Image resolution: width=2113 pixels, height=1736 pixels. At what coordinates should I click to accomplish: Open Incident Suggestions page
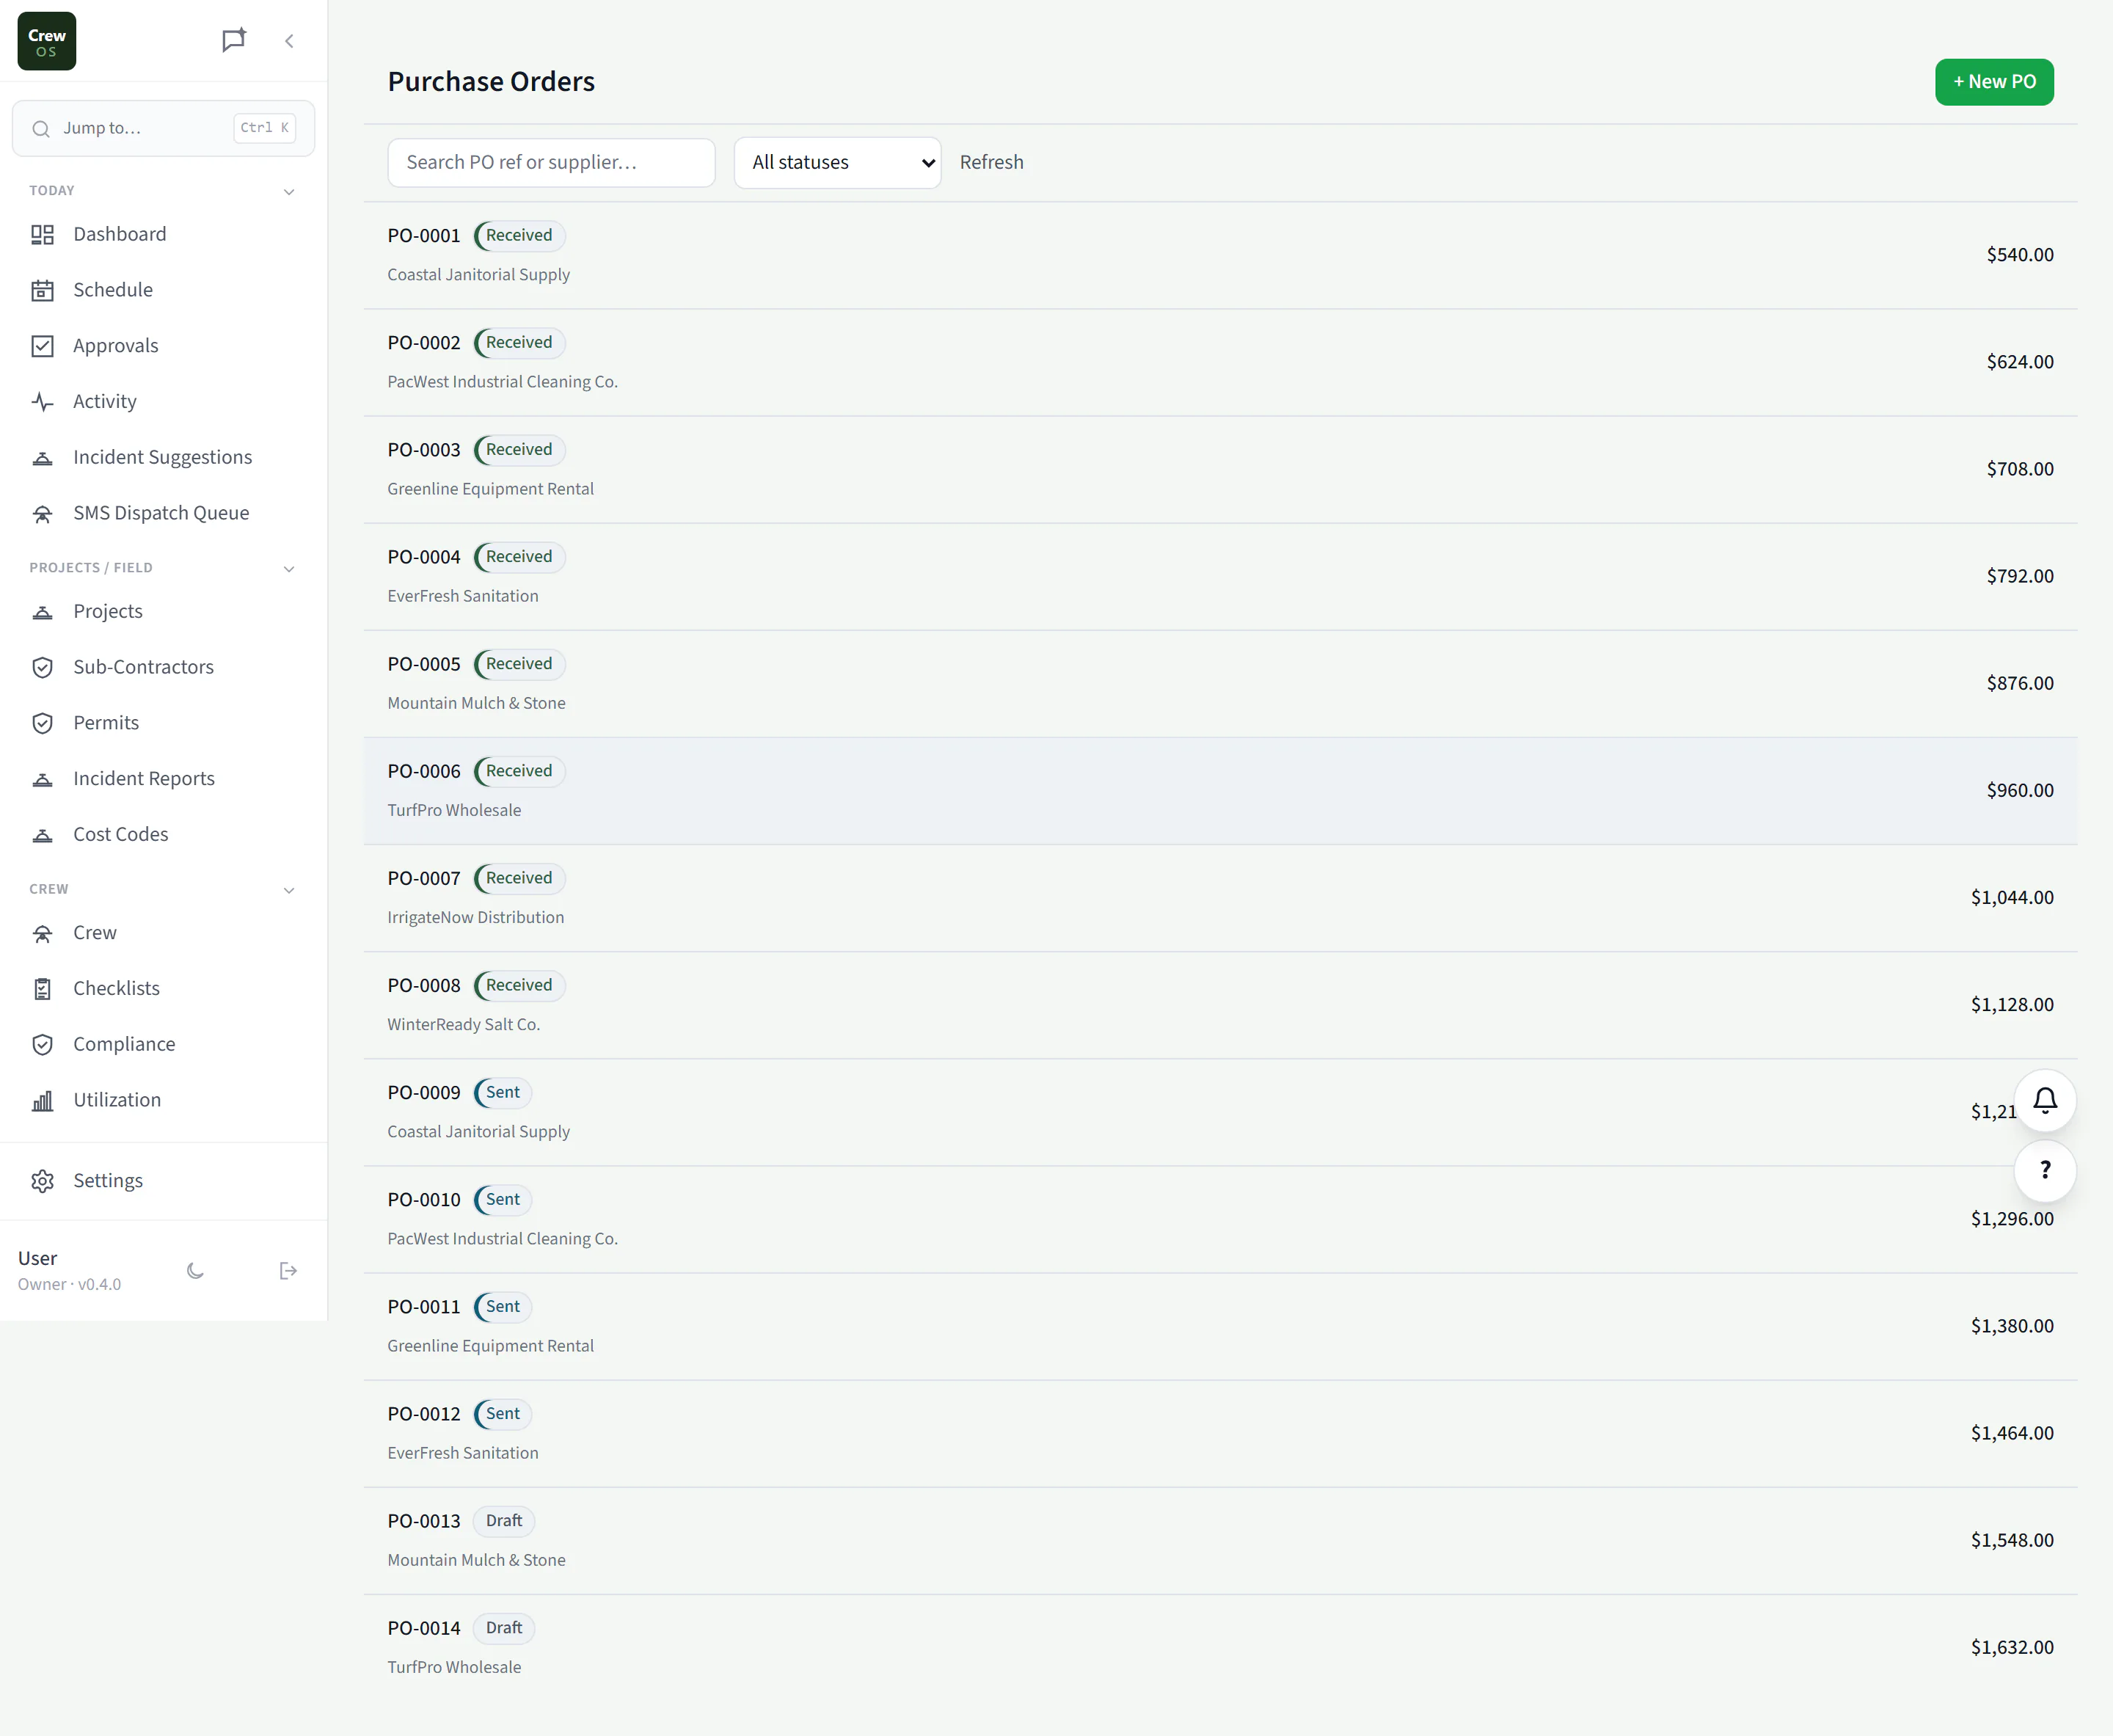tap(163, 457)
